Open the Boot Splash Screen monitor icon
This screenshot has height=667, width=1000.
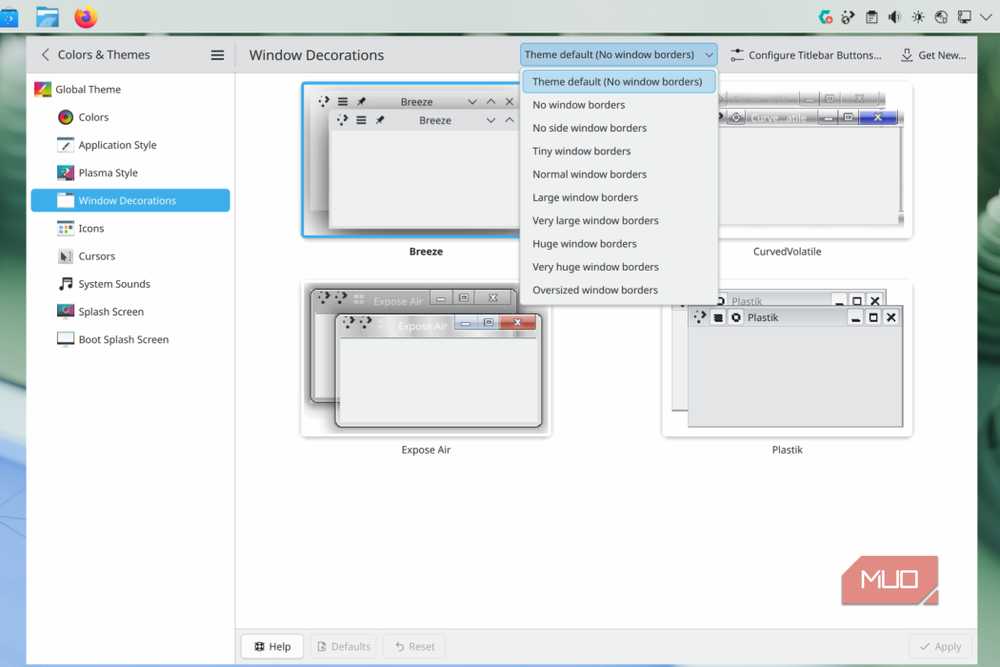coord(66,339)
